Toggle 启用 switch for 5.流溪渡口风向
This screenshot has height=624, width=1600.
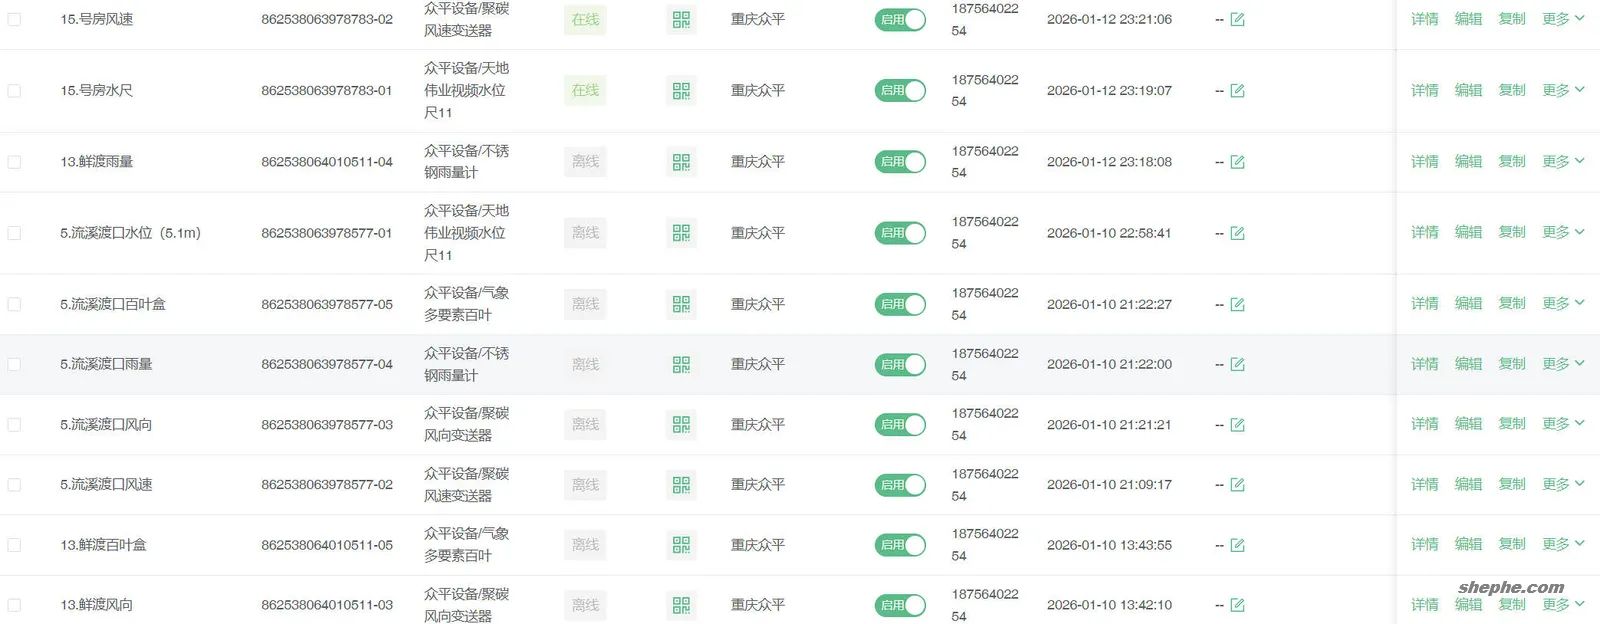pyautogui.click(x=900, y=425)
